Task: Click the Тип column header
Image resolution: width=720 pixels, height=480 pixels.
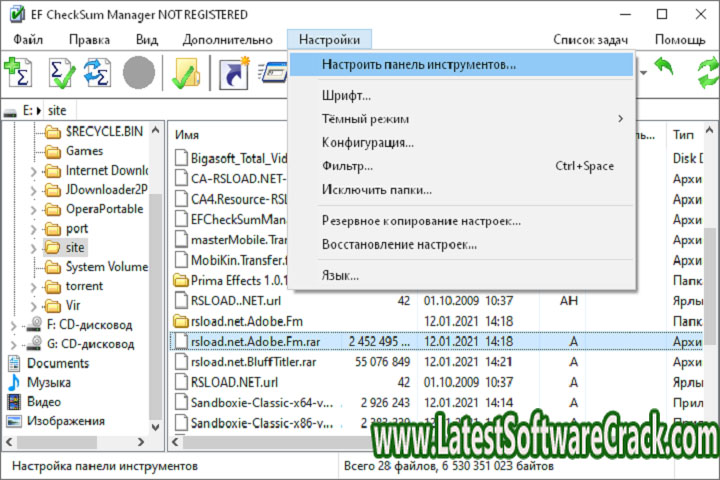Action: tap(683, 135)
